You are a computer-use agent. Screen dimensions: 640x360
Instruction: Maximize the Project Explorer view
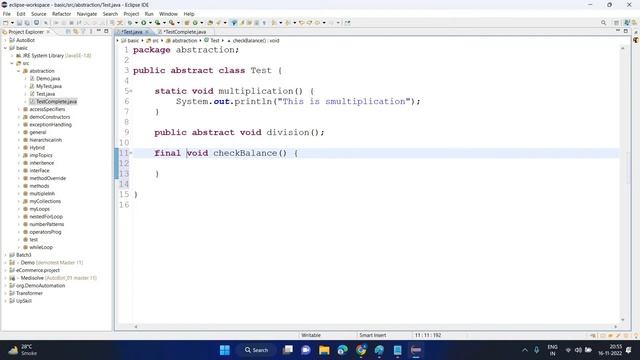[x=106, y=31]
